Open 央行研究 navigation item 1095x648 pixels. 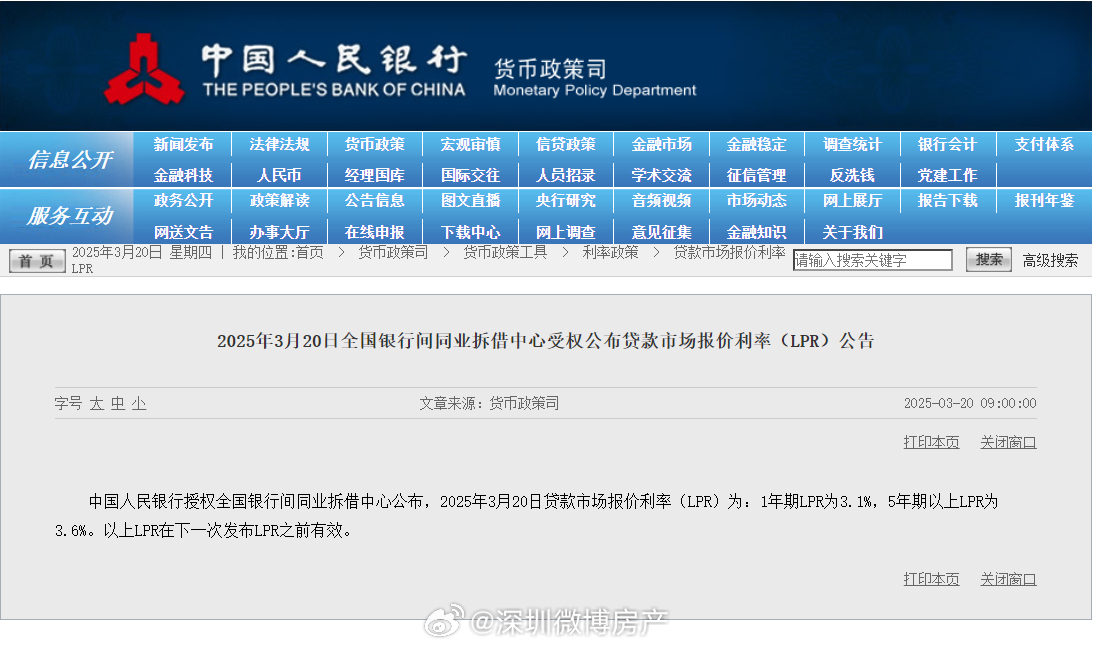(x=566, y=200)
